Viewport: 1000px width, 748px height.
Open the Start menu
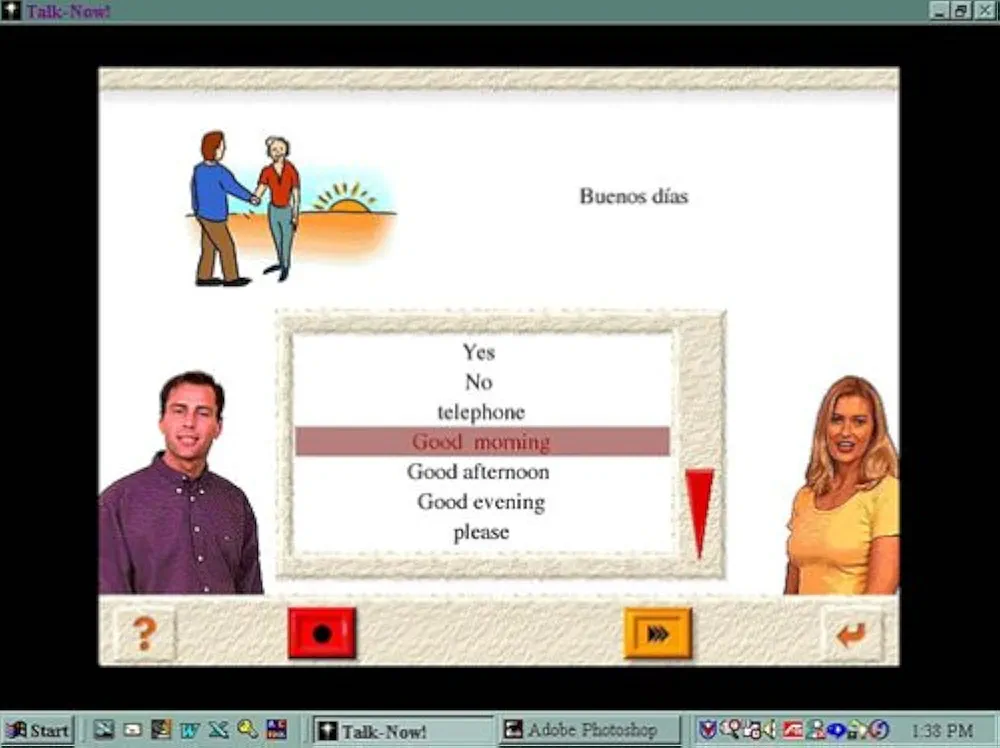point(38,729)
